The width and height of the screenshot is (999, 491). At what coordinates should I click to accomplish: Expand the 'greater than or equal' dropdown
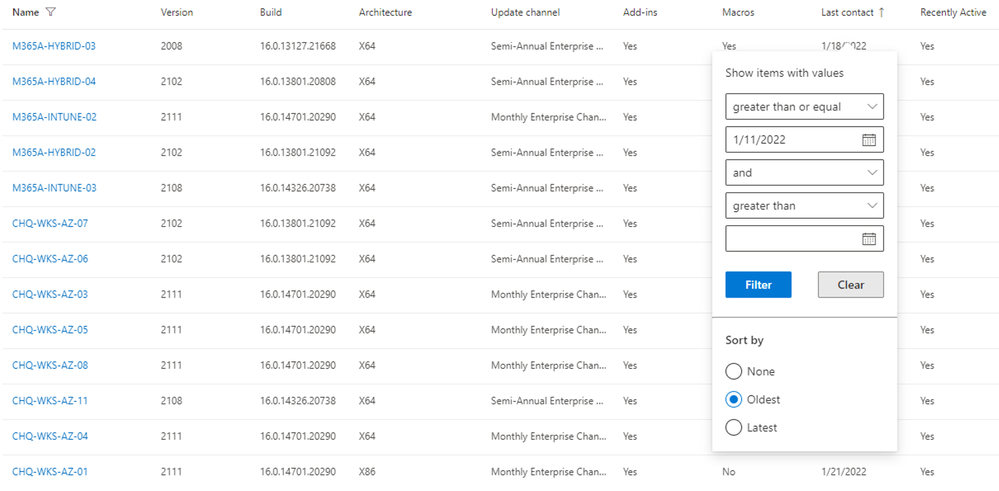point(804,106)
